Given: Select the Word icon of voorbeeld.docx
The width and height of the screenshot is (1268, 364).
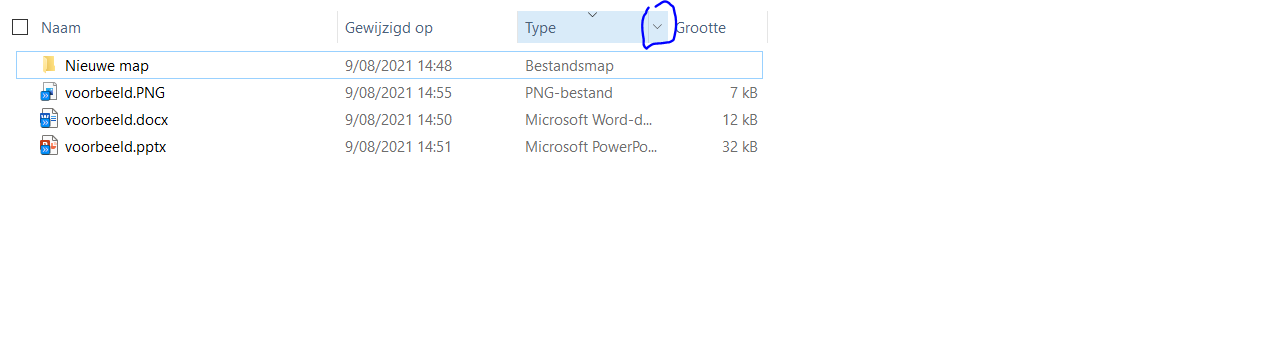Looking at the screenshot, I should click(49, 120).
